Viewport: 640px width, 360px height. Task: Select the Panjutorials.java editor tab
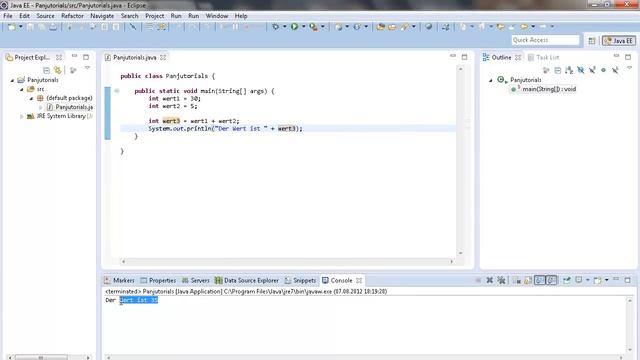[x=134, y=58]
